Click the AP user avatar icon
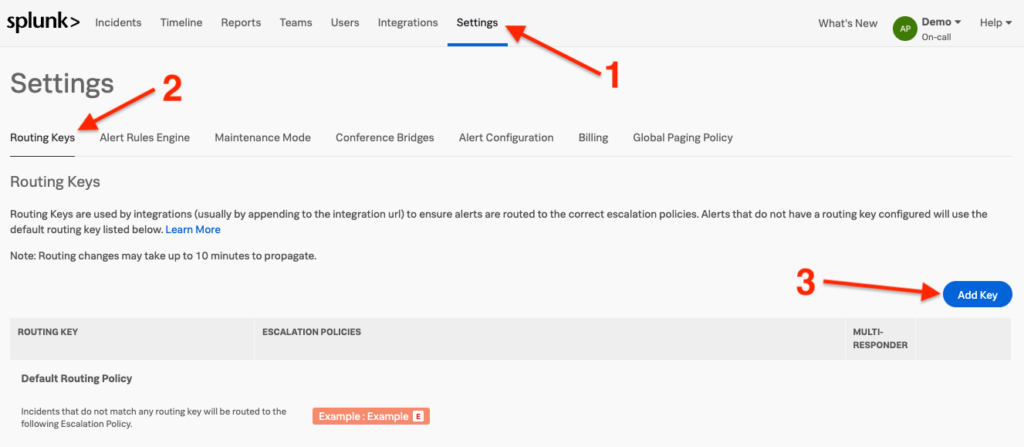 [904, 29]
